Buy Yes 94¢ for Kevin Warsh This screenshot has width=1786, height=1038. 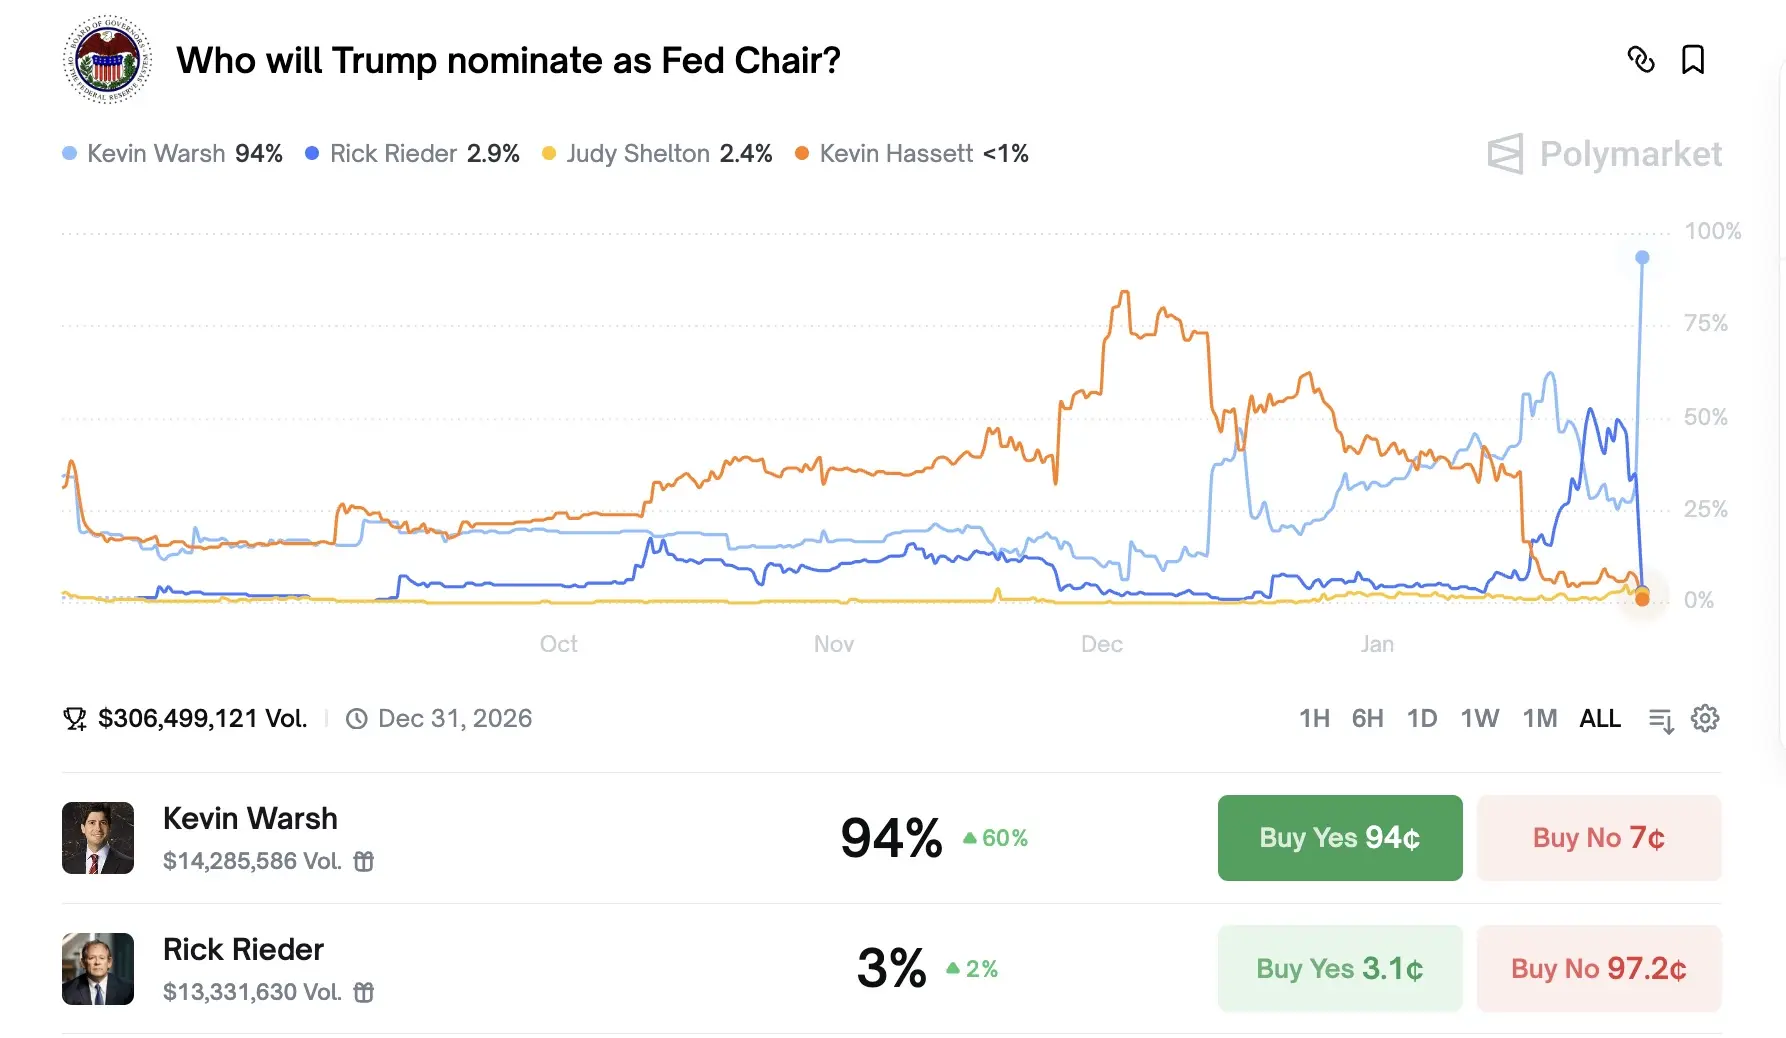(1339, 838)
